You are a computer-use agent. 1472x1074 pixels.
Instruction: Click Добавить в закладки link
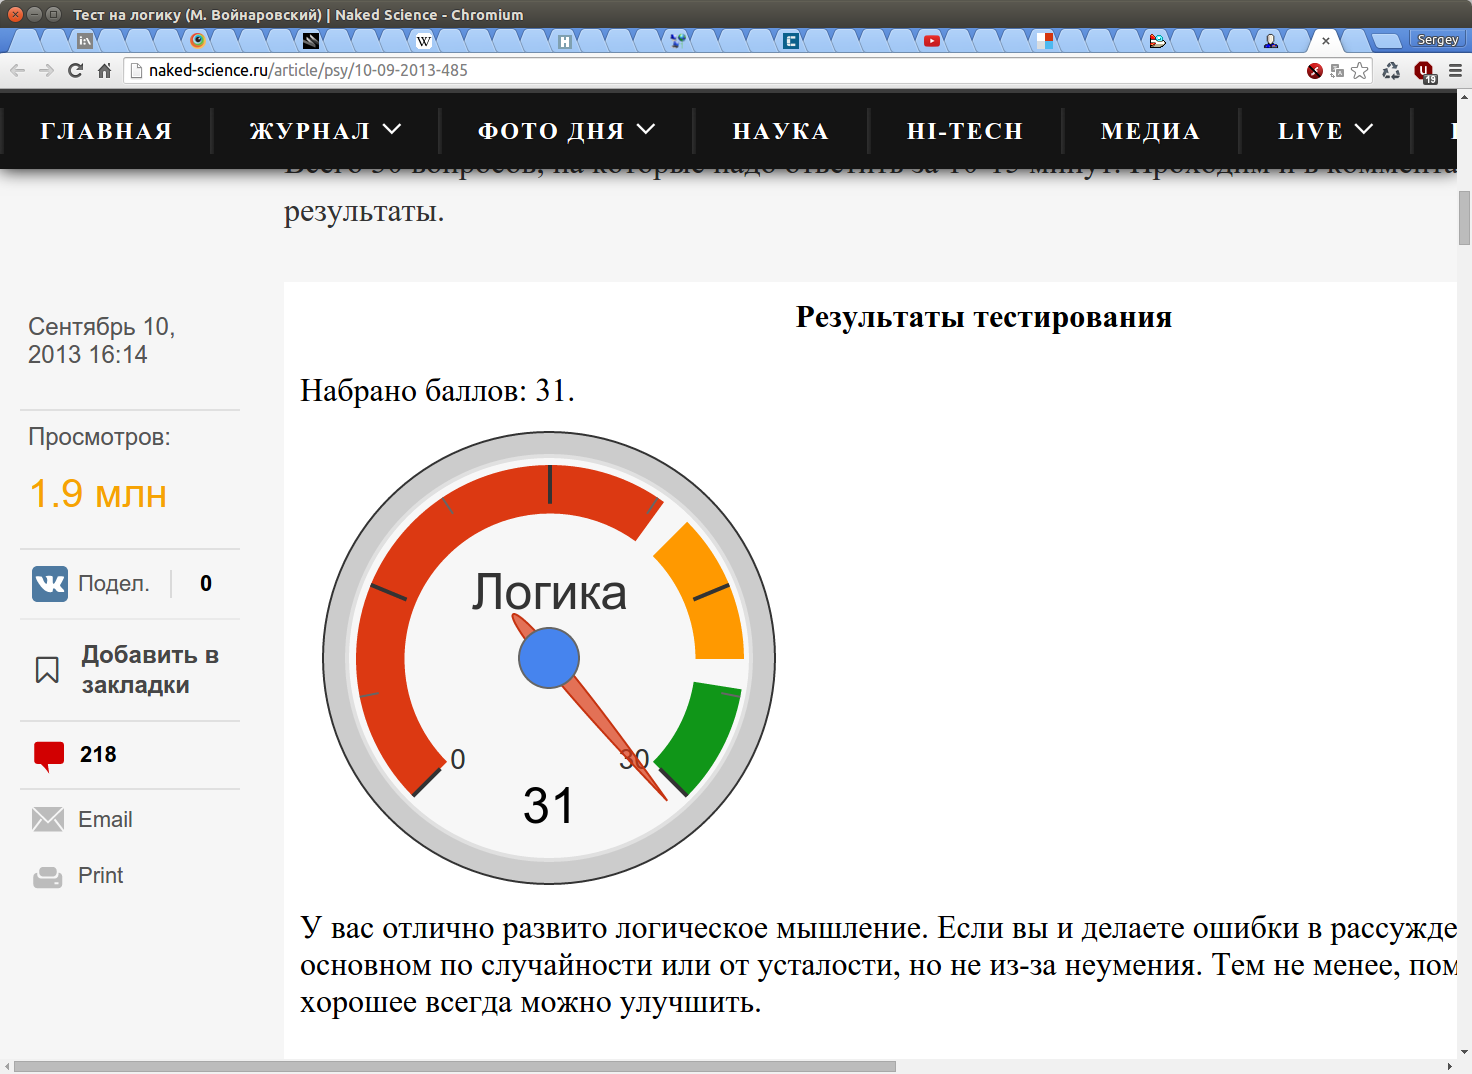[x=150, y=670]
